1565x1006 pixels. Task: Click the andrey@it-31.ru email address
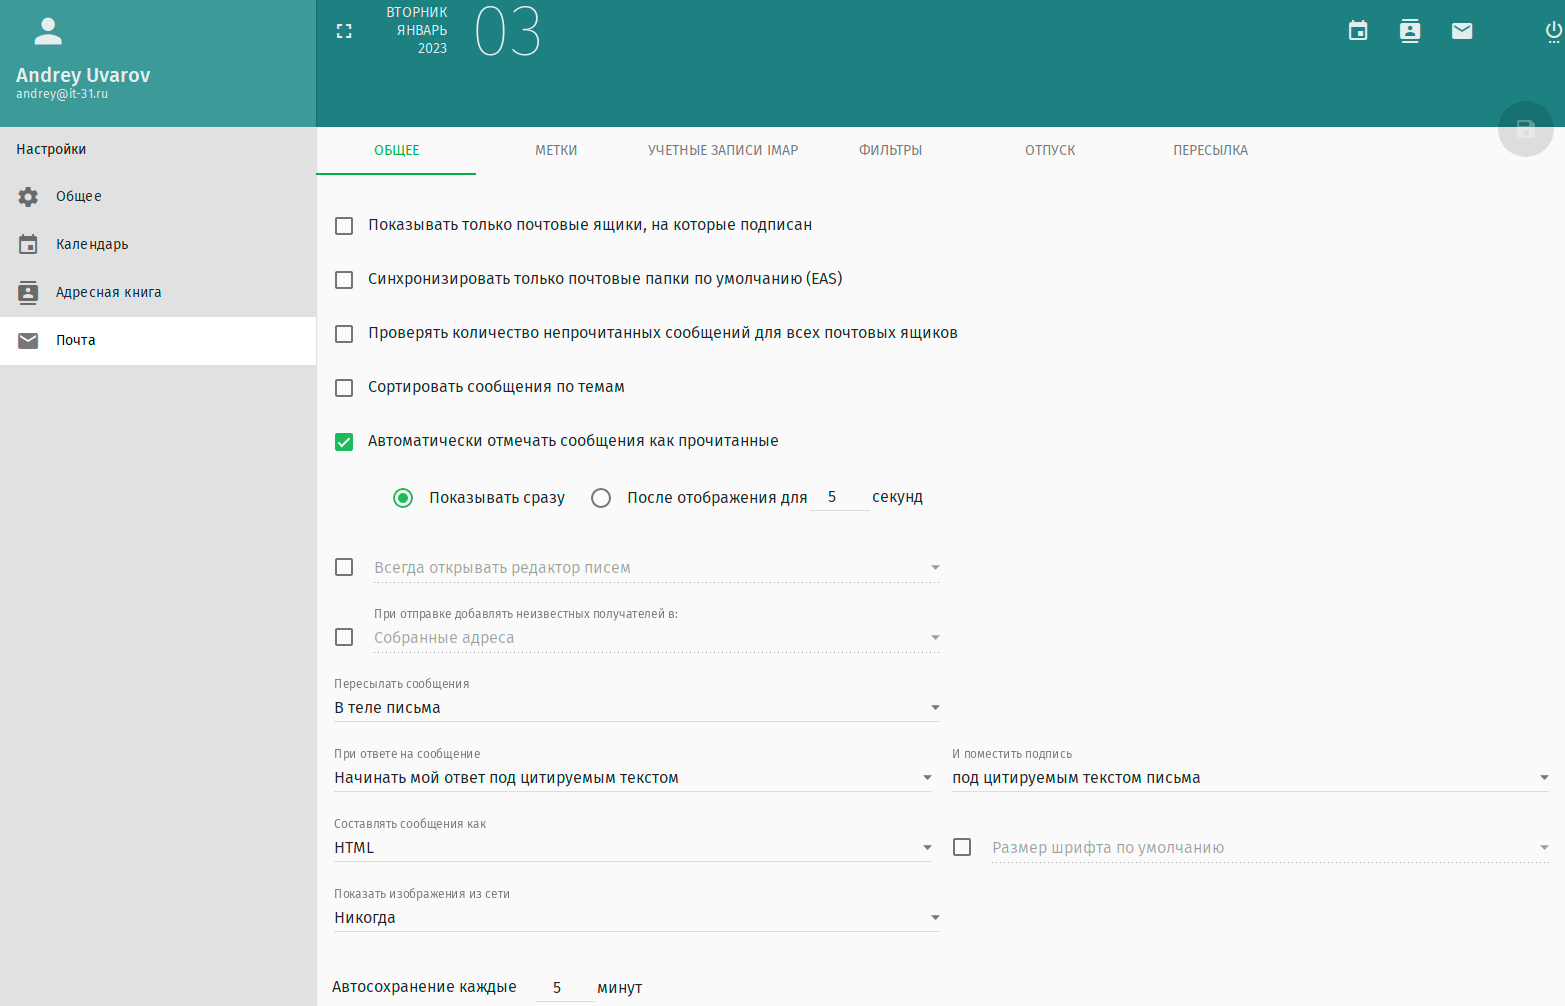pyautogui.click(x=62, y=94)
